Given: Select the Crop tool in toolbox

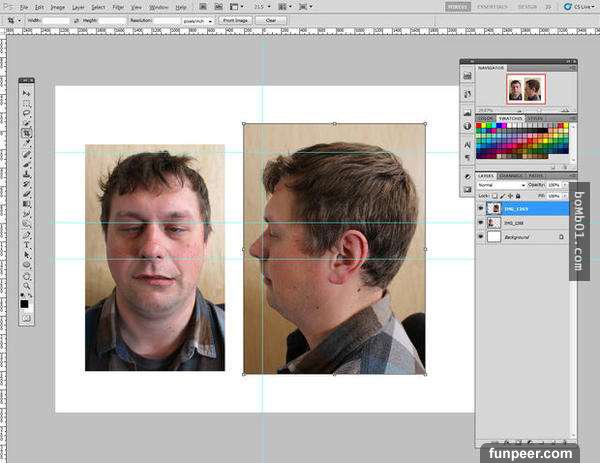Looking at the screenshot, I should (27, 133).
